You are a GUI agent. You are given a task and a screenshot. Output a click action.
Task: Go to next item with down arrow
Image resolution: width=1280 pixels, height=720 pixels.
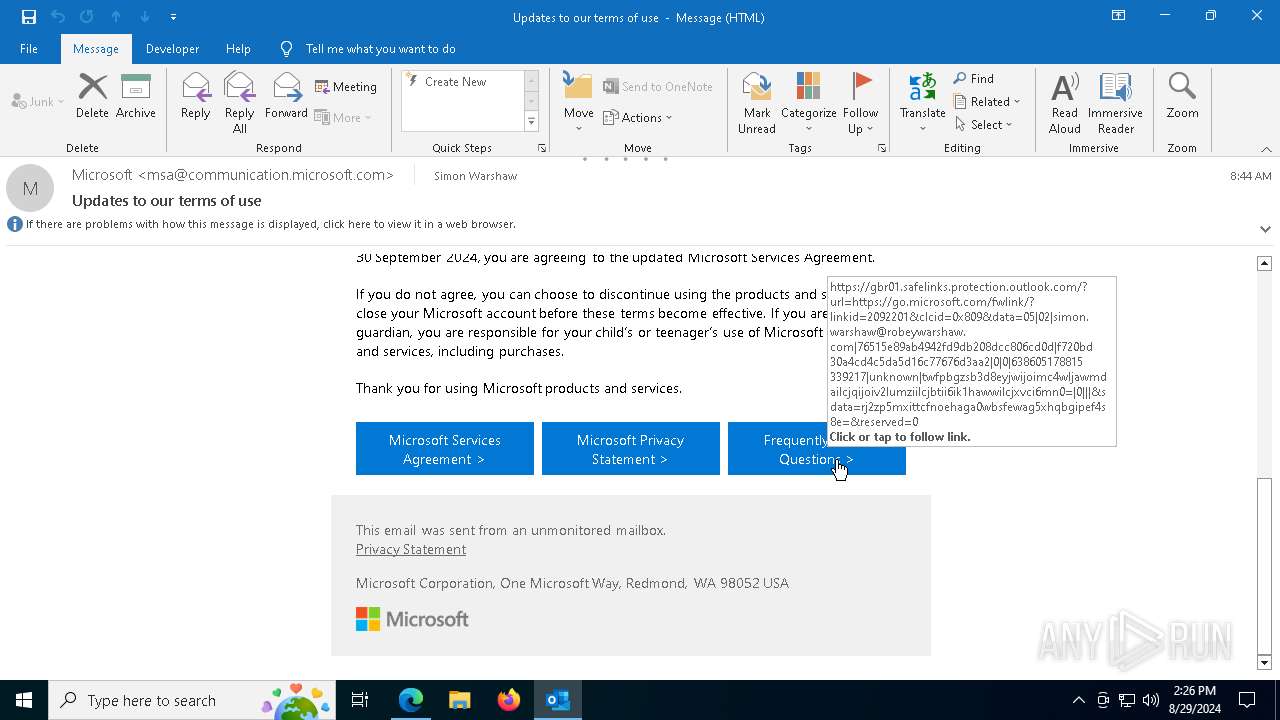click(145, 17)
